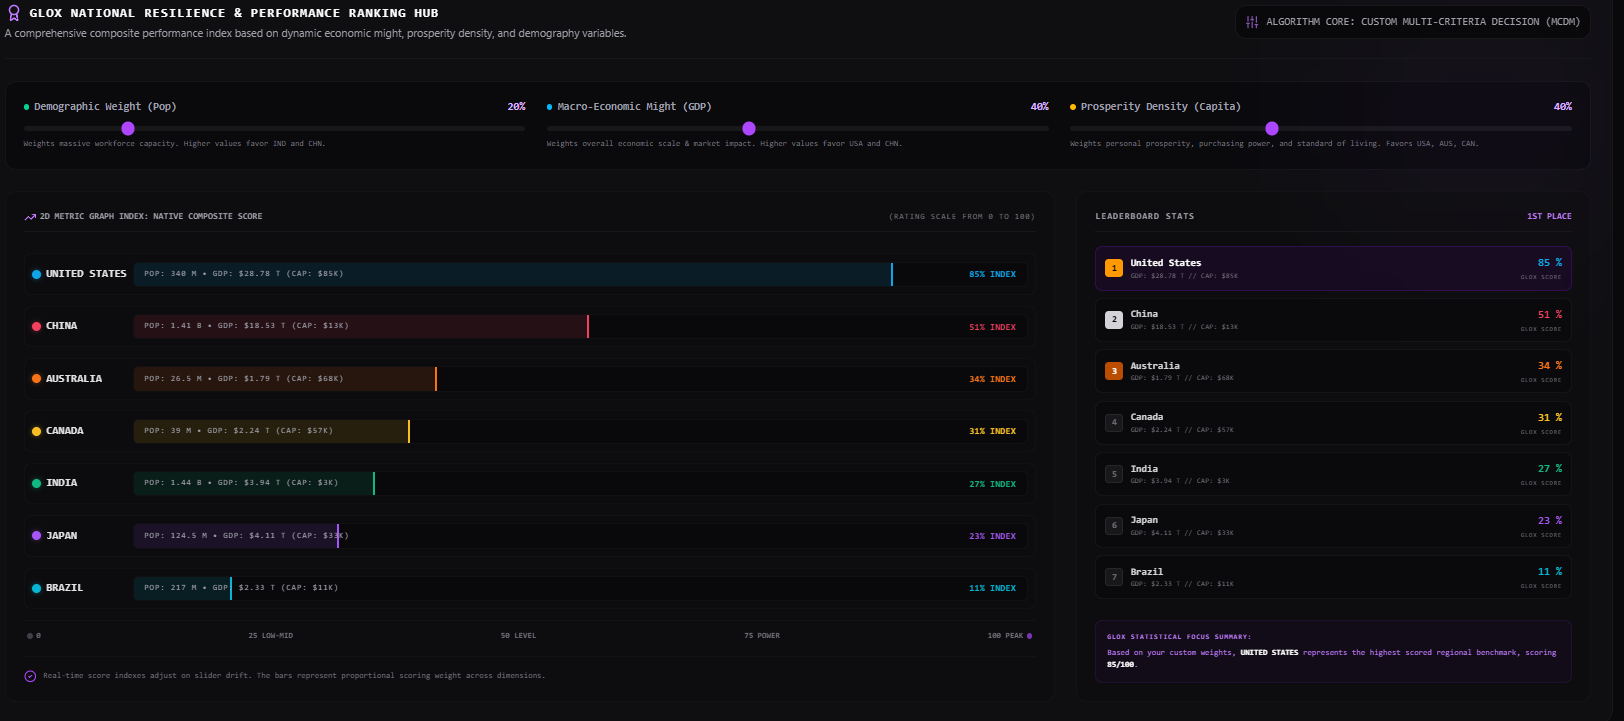Click the 75 POWER axis label
Image resolution: width=1624 pixels, height=721 pixels.
[x=762, y=636]
